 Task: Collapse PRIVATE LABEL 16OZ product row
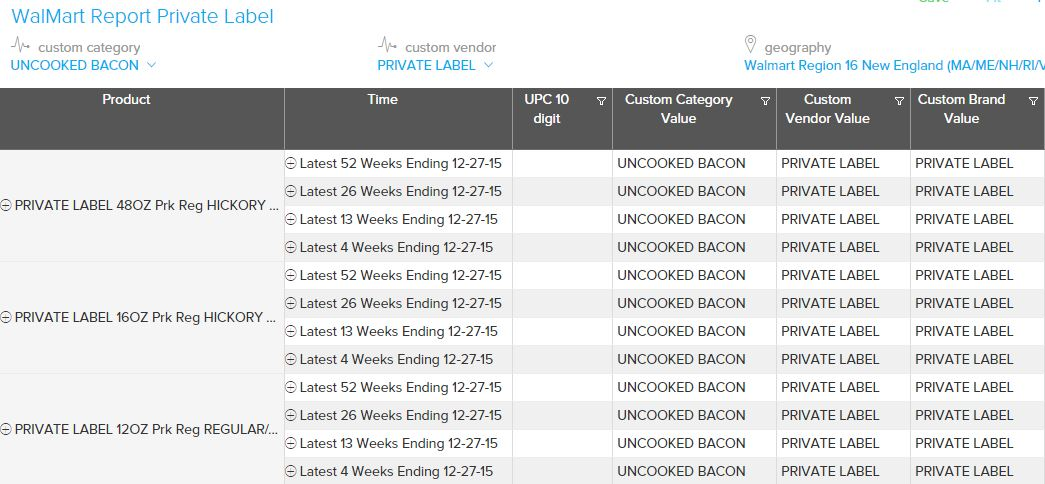pos(6,318)
